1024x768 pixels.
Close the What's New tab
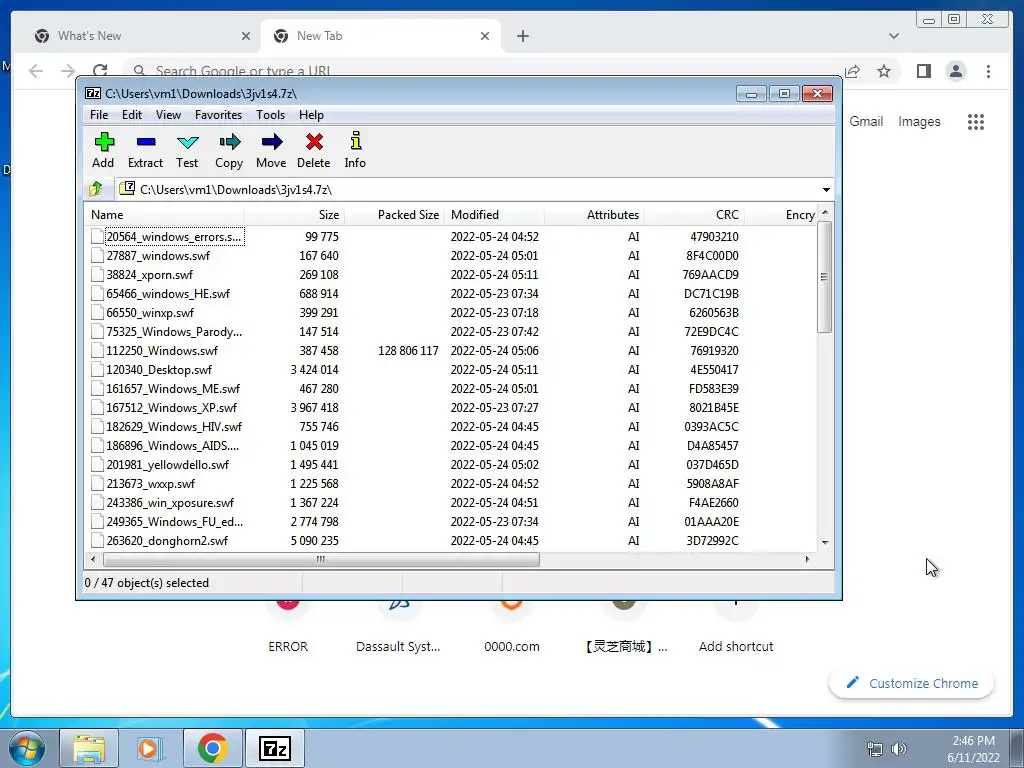(x=246, y=36)
